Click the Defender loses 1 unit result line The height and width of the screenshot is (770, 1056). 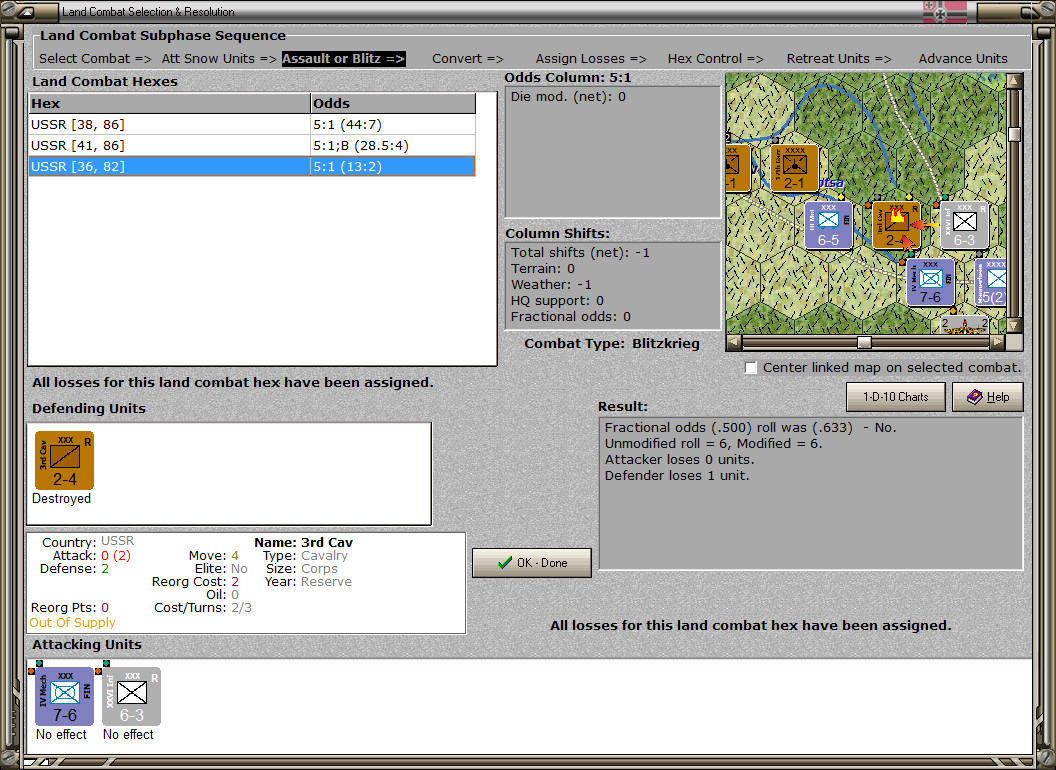(x=677, y=476)
